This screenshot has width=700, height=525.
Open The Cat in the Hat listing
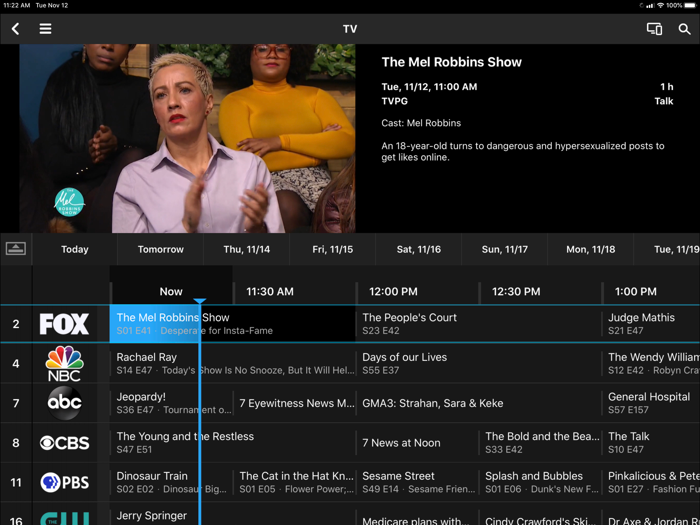click(x=294, y=482)
